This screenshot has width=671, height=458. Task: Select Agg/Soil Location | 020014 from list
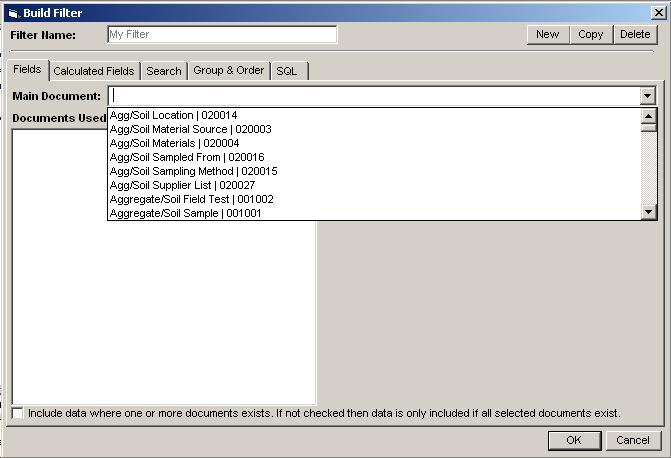click(x=173, y=115)
